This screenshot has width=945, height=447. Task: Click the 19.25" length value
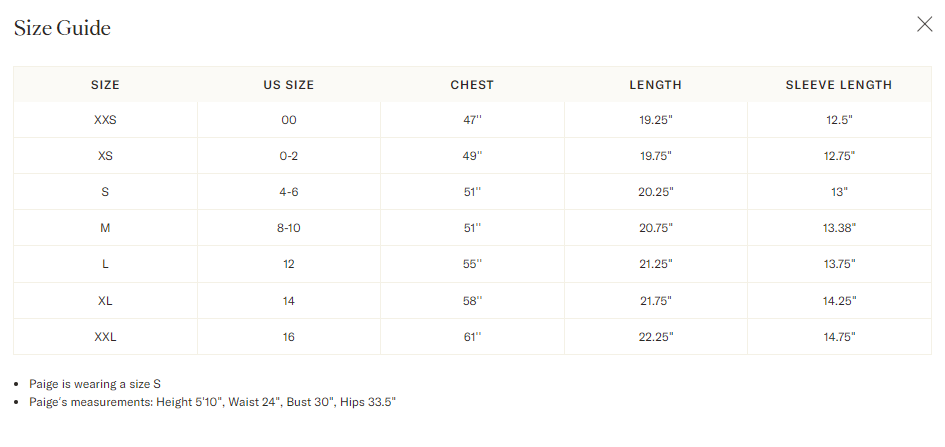pos(655,120)
